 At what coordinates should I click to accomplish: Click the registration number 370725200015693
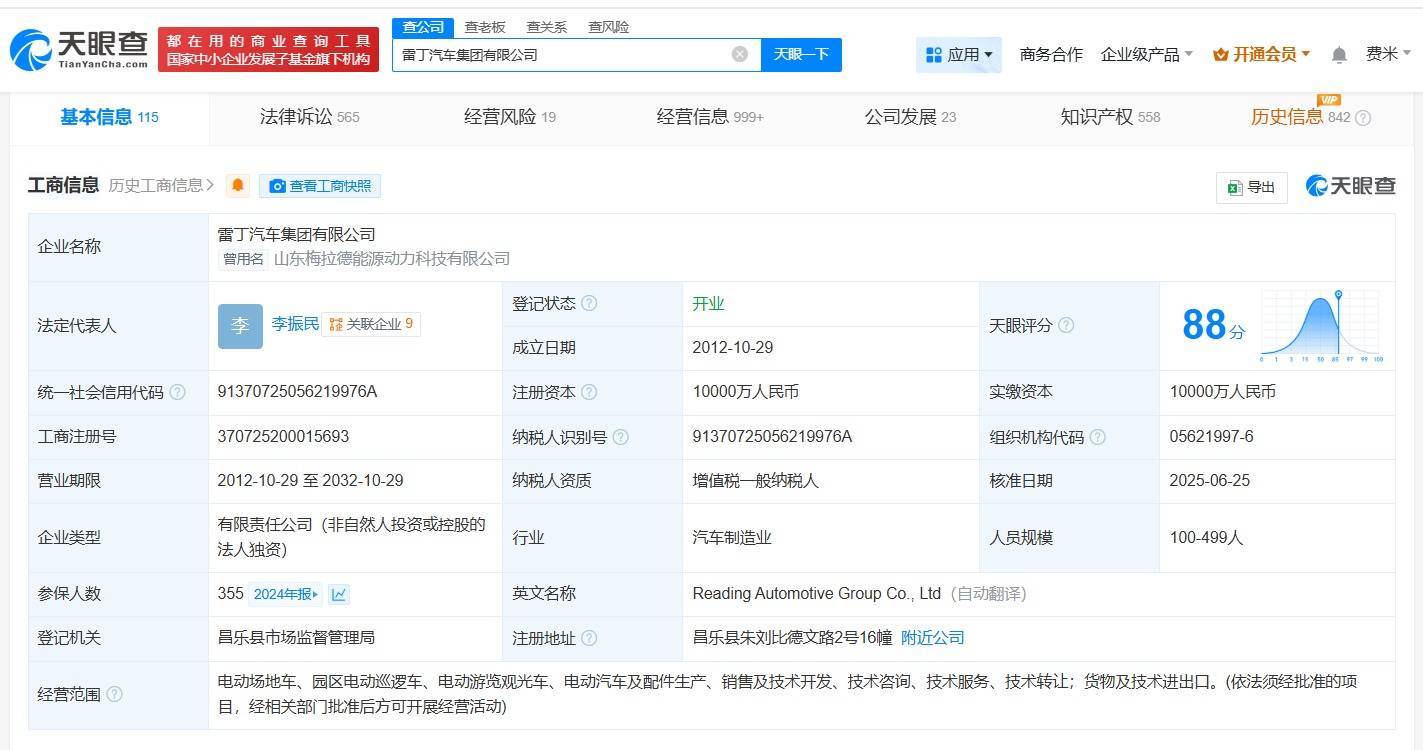(x=283, y=437)
